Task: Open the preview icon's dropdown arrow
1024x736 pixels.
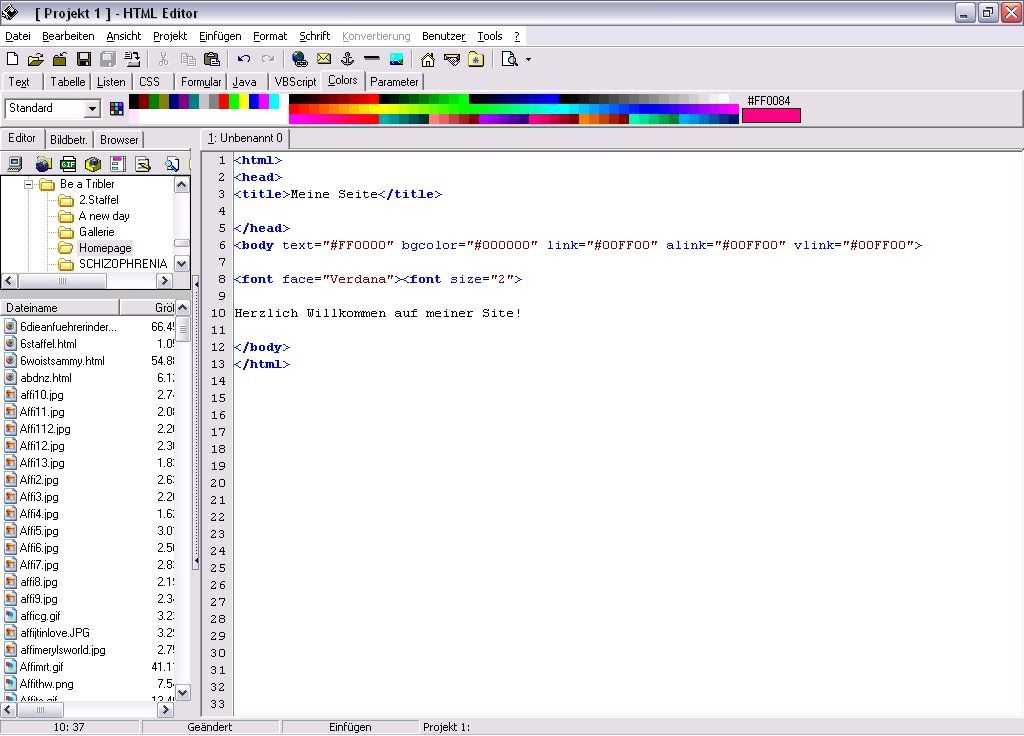Action: point(528,59)
